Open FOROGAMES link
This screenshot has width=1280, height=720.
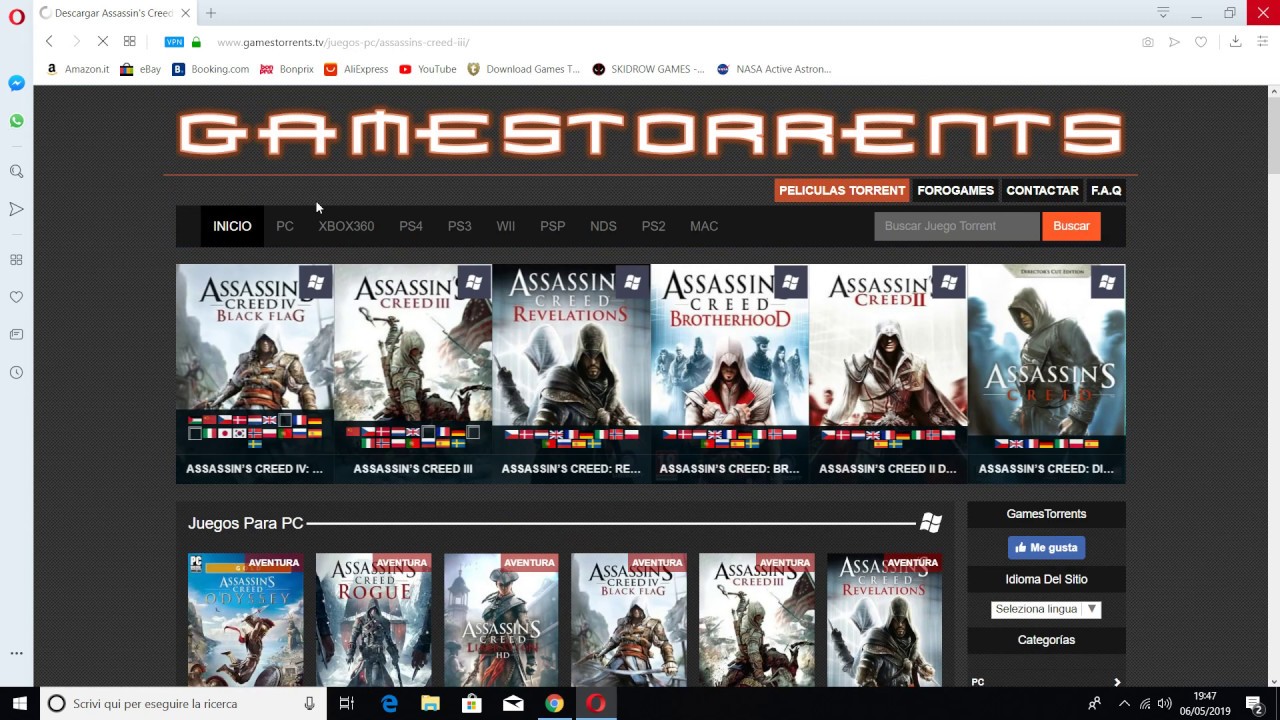click(x=955, y=190)
